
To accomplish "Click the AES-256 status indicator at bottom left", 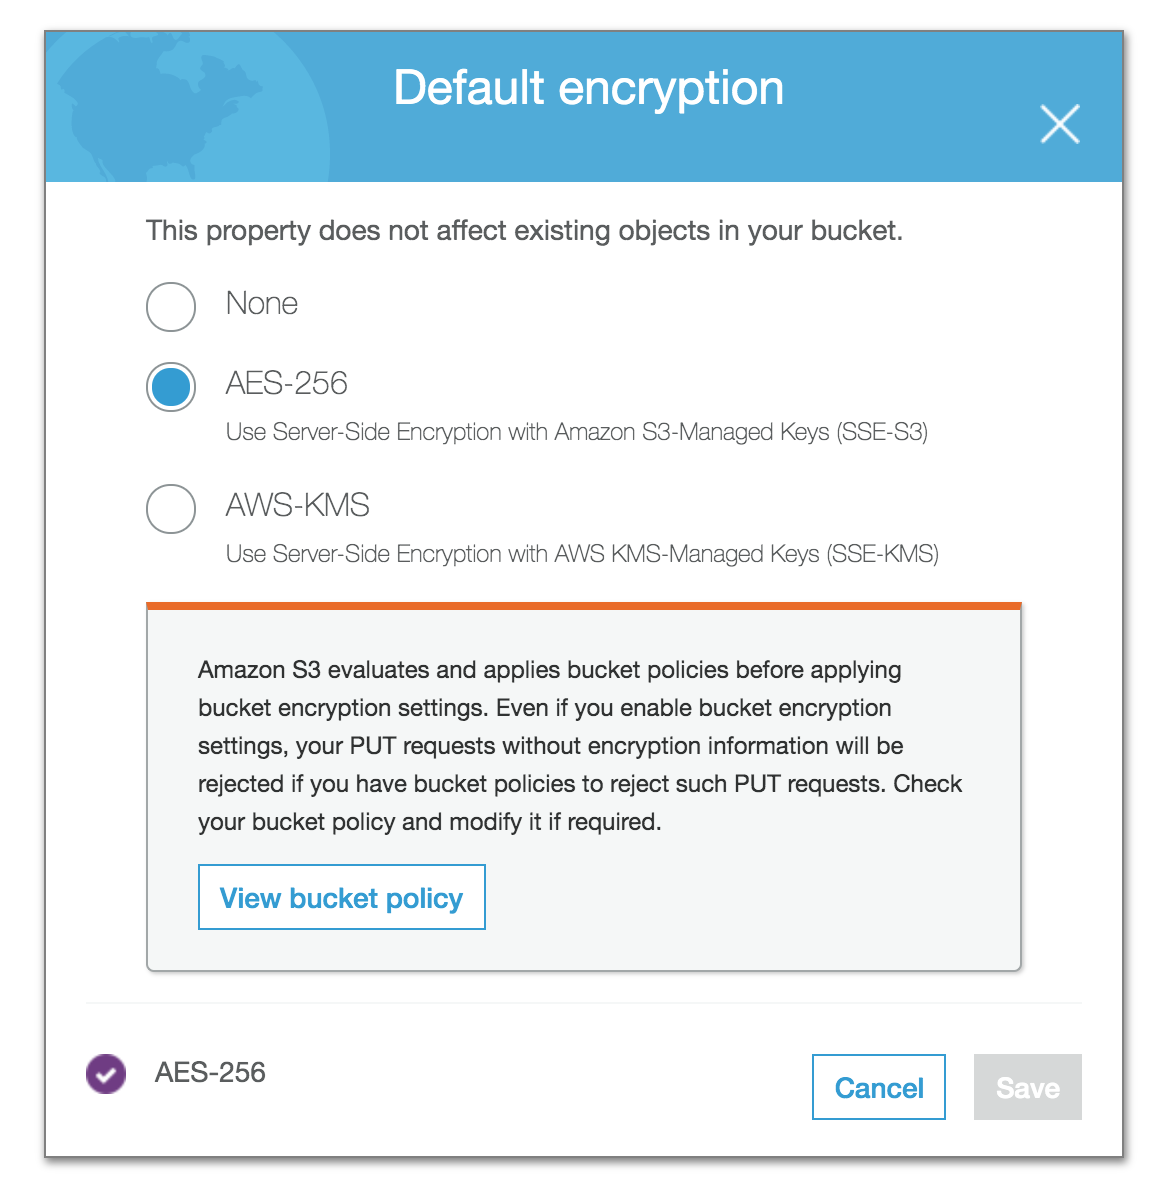I will 209,1073.
